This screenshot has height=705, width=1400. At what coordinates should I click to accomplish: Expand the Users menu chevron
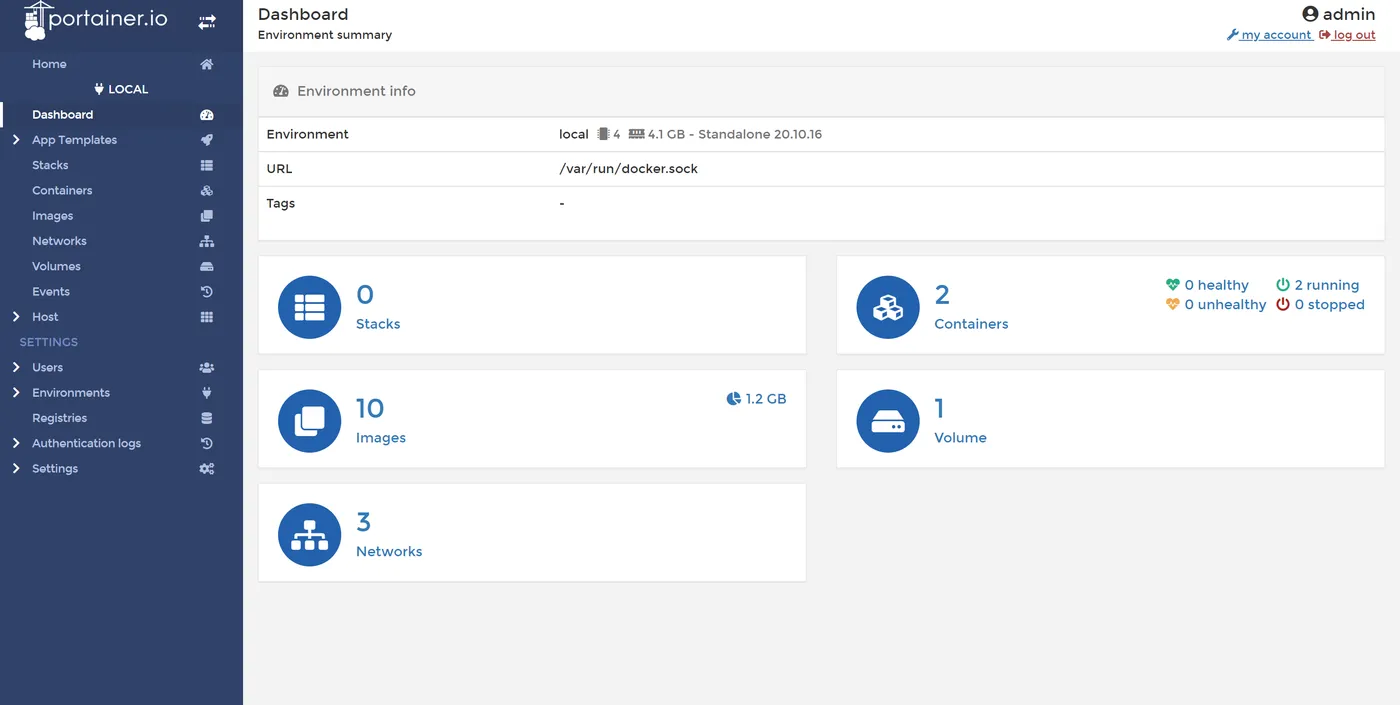(x=16, y=367)
